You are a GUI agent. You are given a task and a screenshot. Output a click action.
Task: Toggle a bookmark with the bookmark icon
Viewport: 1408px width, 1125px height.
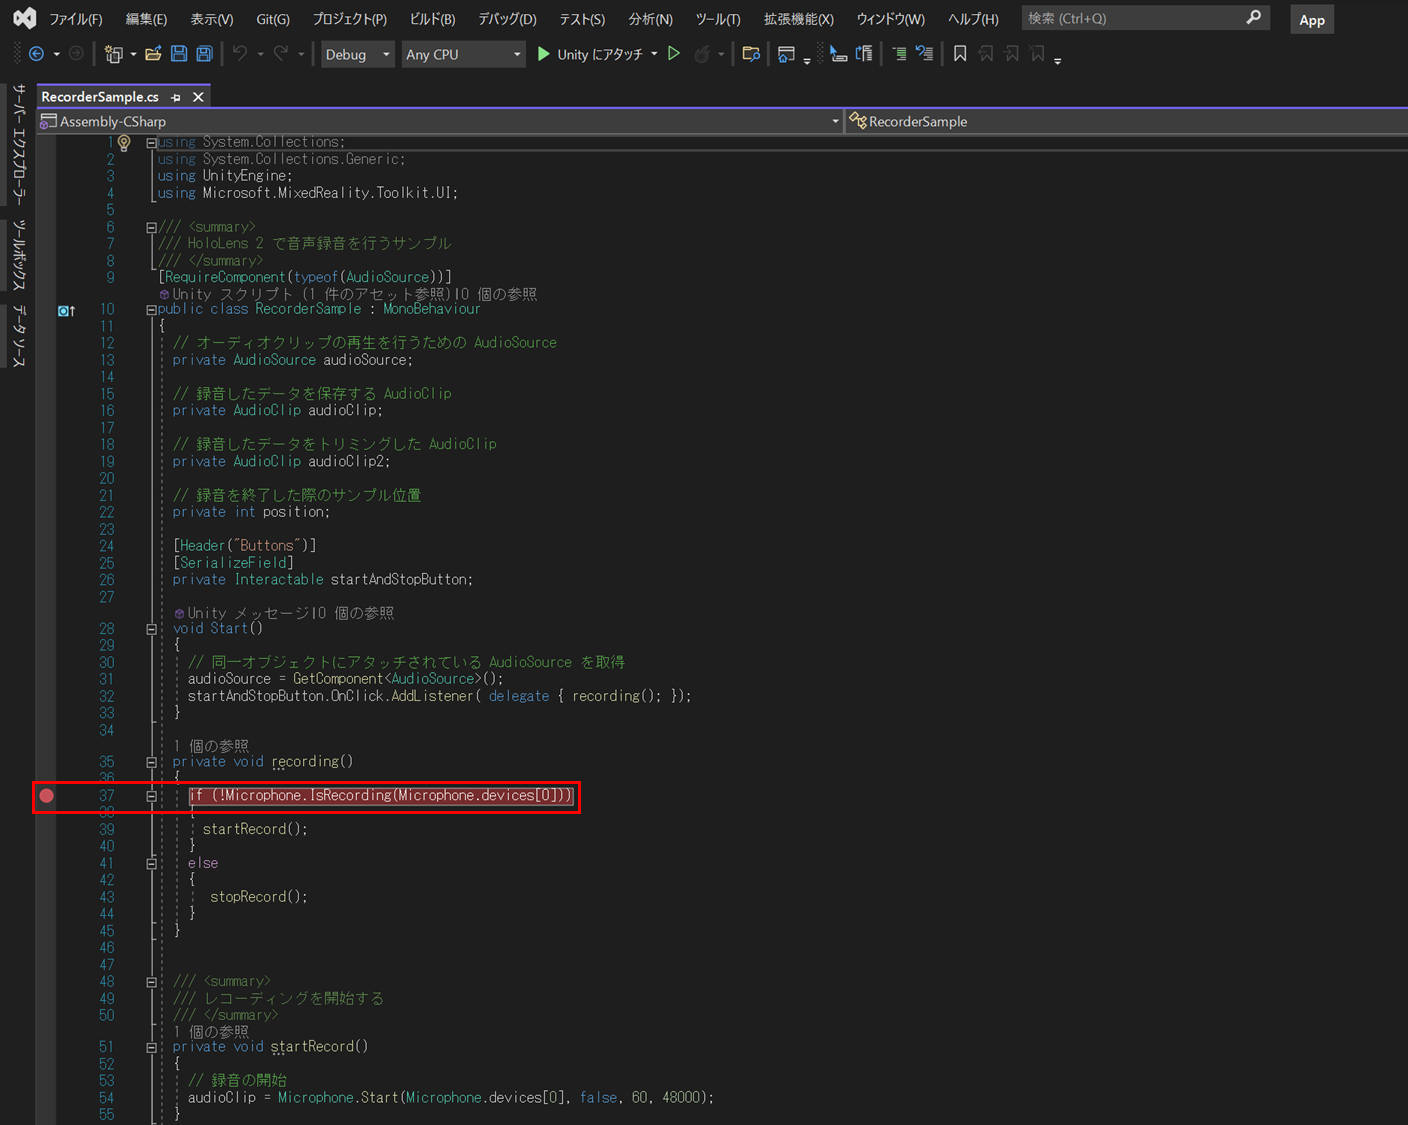tap(960, 54)
